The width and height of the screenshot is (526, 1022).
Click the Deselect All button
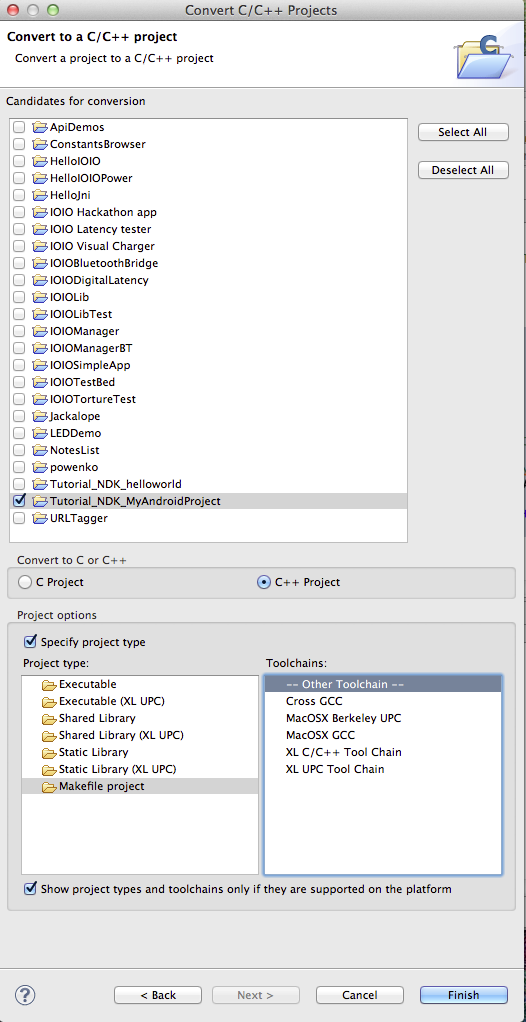[463, 170]
